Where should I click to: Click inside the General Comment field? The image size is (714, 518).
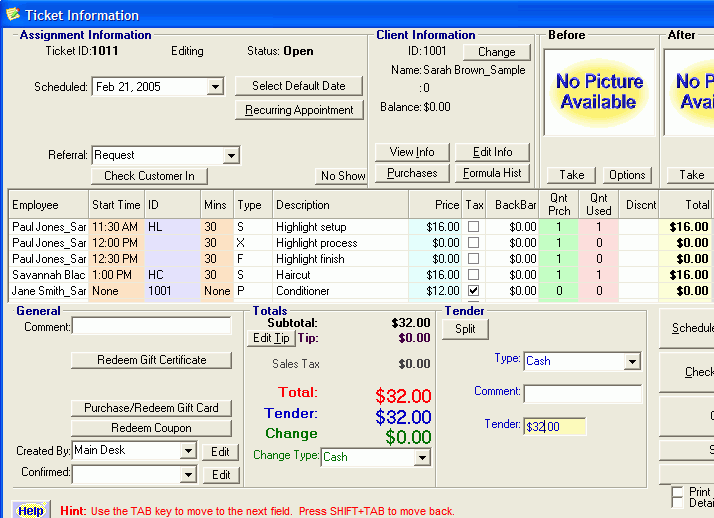point(152,326)
